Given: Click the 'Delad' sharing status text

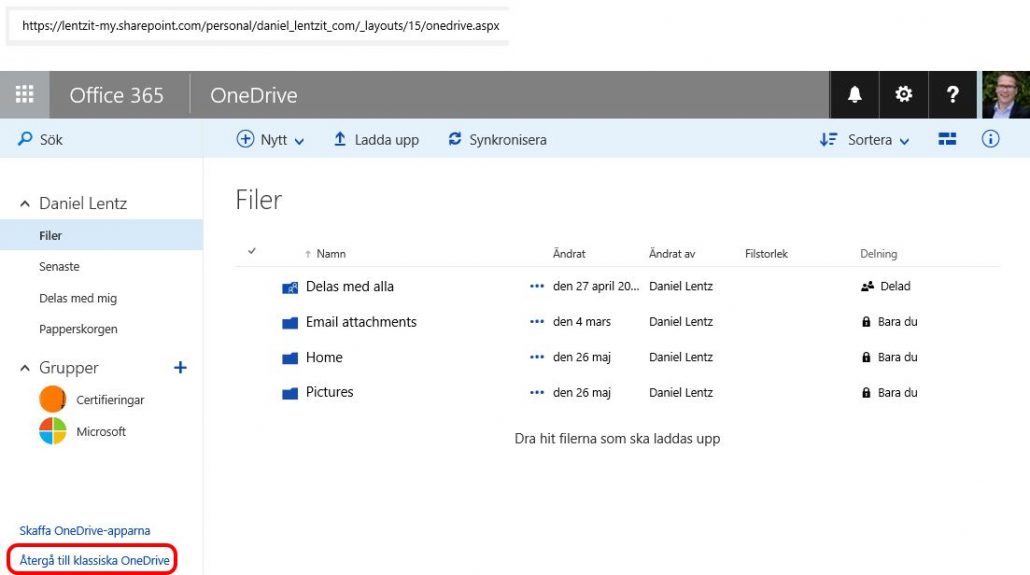Looking at the screenshot, I should pyautogui.click(x=895, y=287).
